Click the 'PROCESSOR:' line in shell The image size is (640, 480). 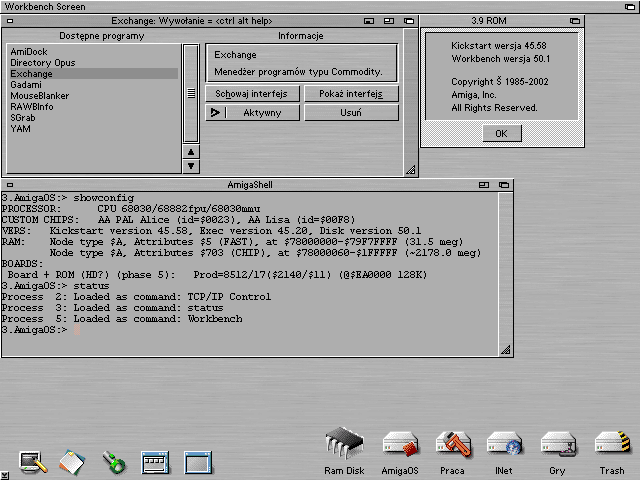pyautogui.click(x=131, y=209)
